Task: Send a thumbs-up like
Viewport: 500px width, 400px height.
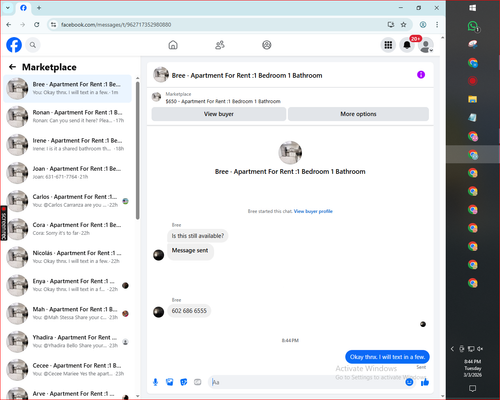Action: pos(425,382)
